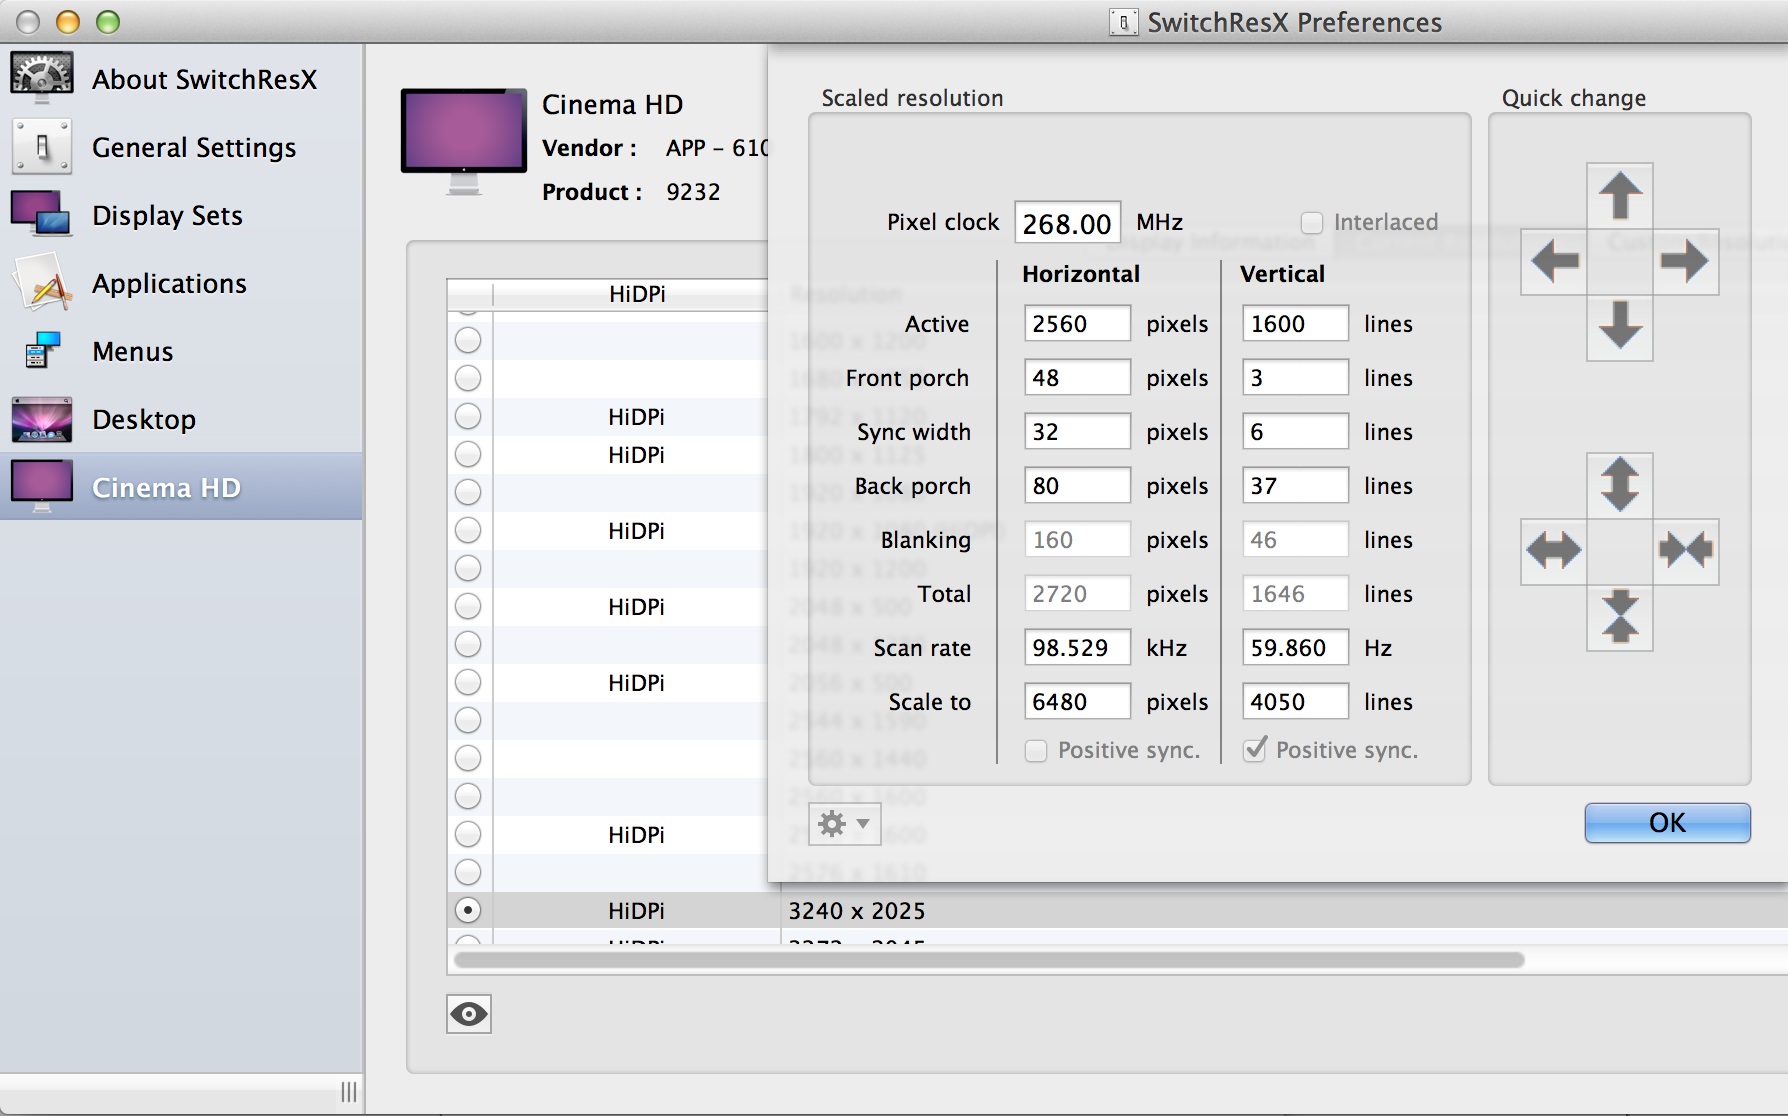The width and height of the screenshot is (1788, 1116).
Task: Open the Desktop pane
Action: pos(181,419)
